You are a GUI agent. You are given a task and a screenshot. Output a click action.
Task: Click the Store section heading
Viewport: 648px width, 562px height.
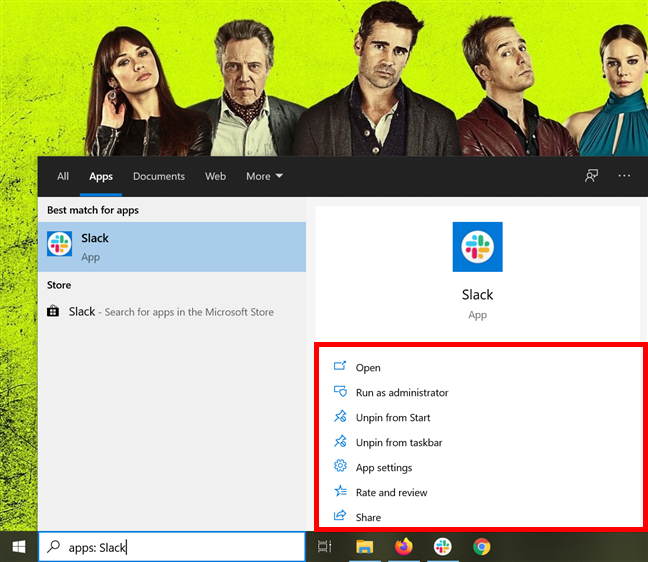59,285
